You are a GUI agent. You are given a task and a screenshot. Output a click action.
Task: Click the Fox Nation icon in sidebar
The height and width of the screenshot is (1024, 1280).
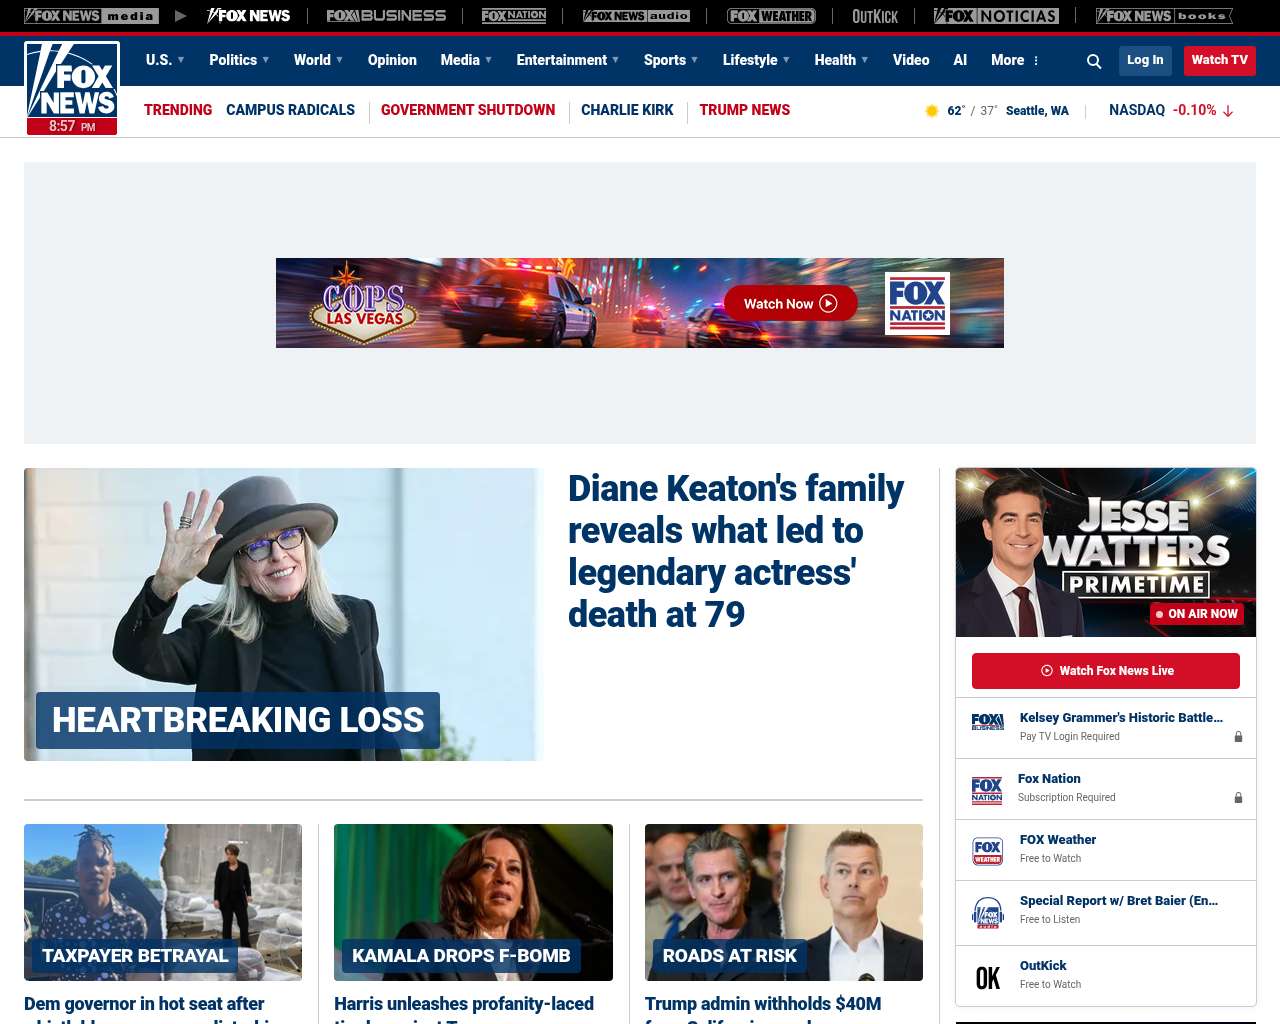(987, 789)
